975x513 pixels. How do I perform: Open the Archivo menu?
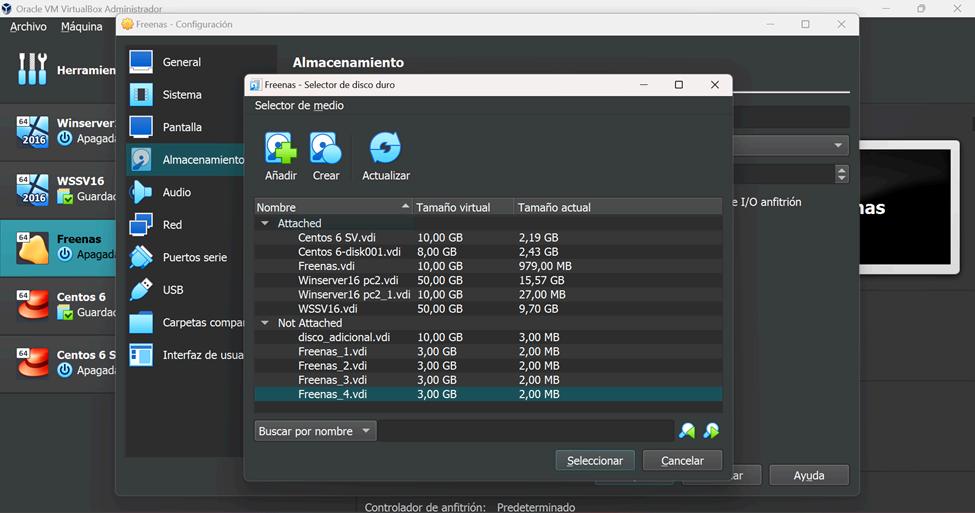(28, 27)
